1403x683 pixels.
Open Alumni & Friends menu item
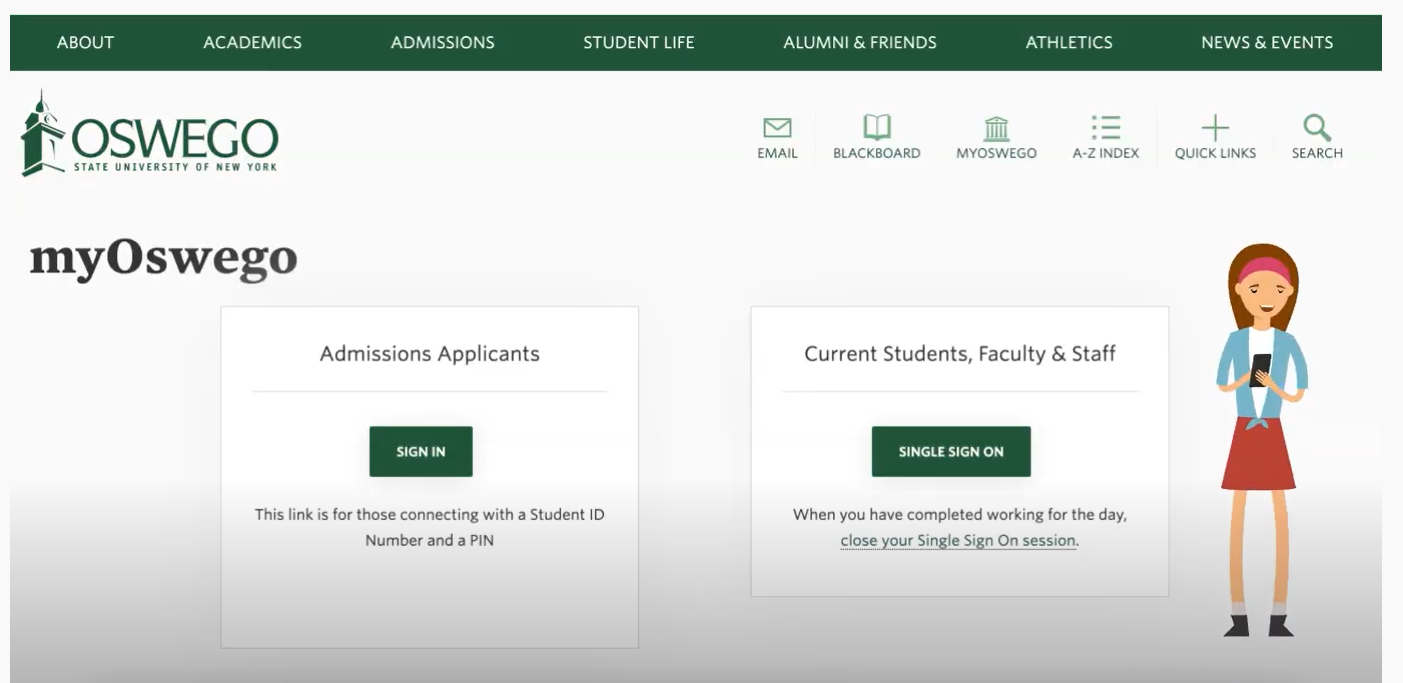[859, 42]
